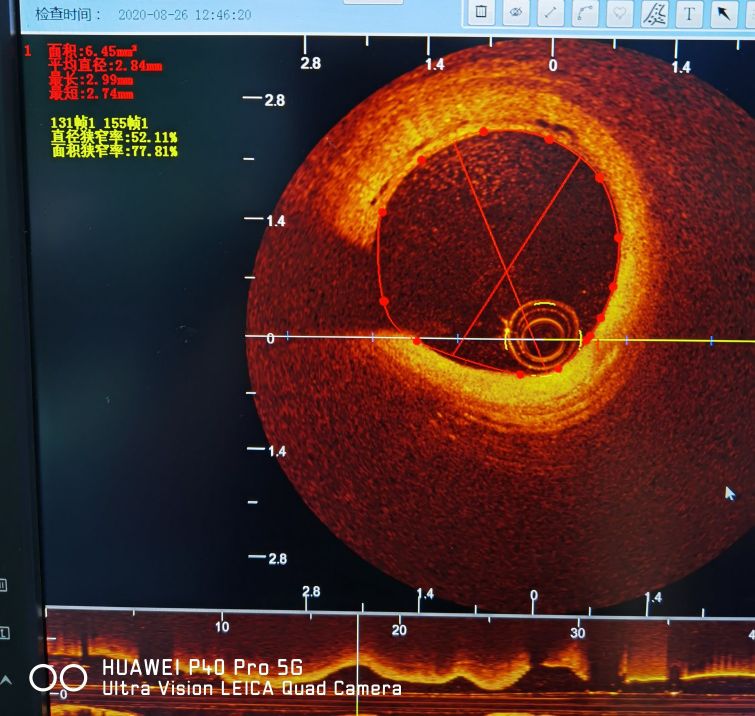Screen dimensions: 755x716
Task: Click the top contour control point of lumen
Action: [x=483, y=131]
